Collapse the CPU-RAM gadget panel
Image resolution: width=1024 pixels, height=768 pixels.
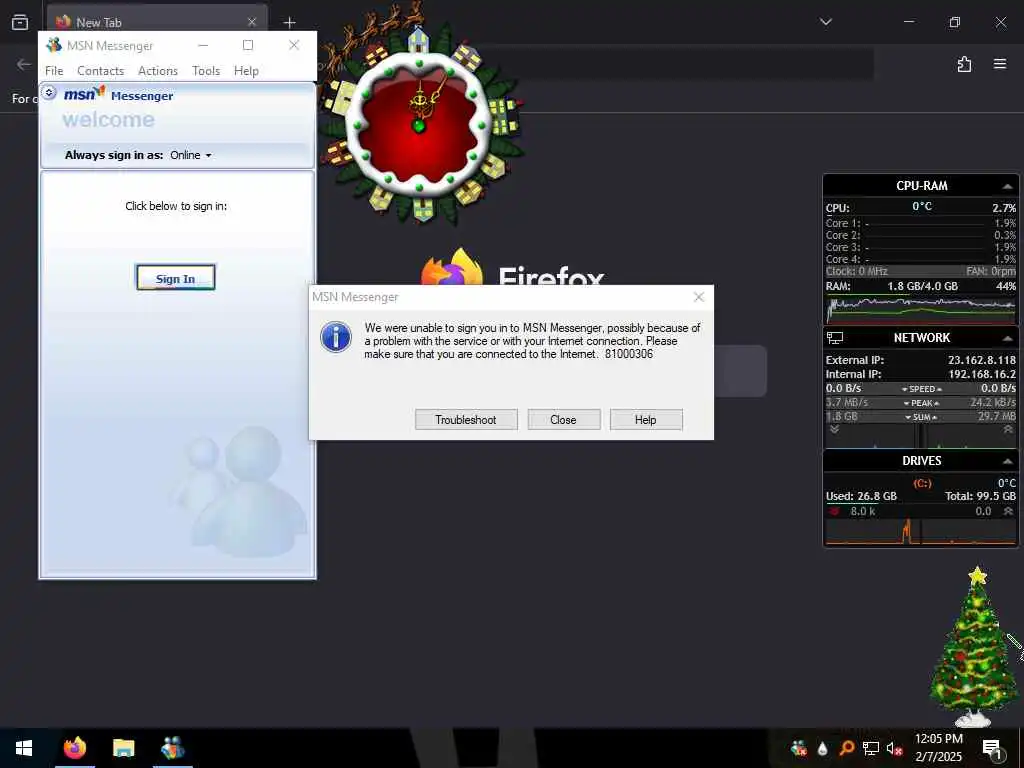coord(1007,186)
